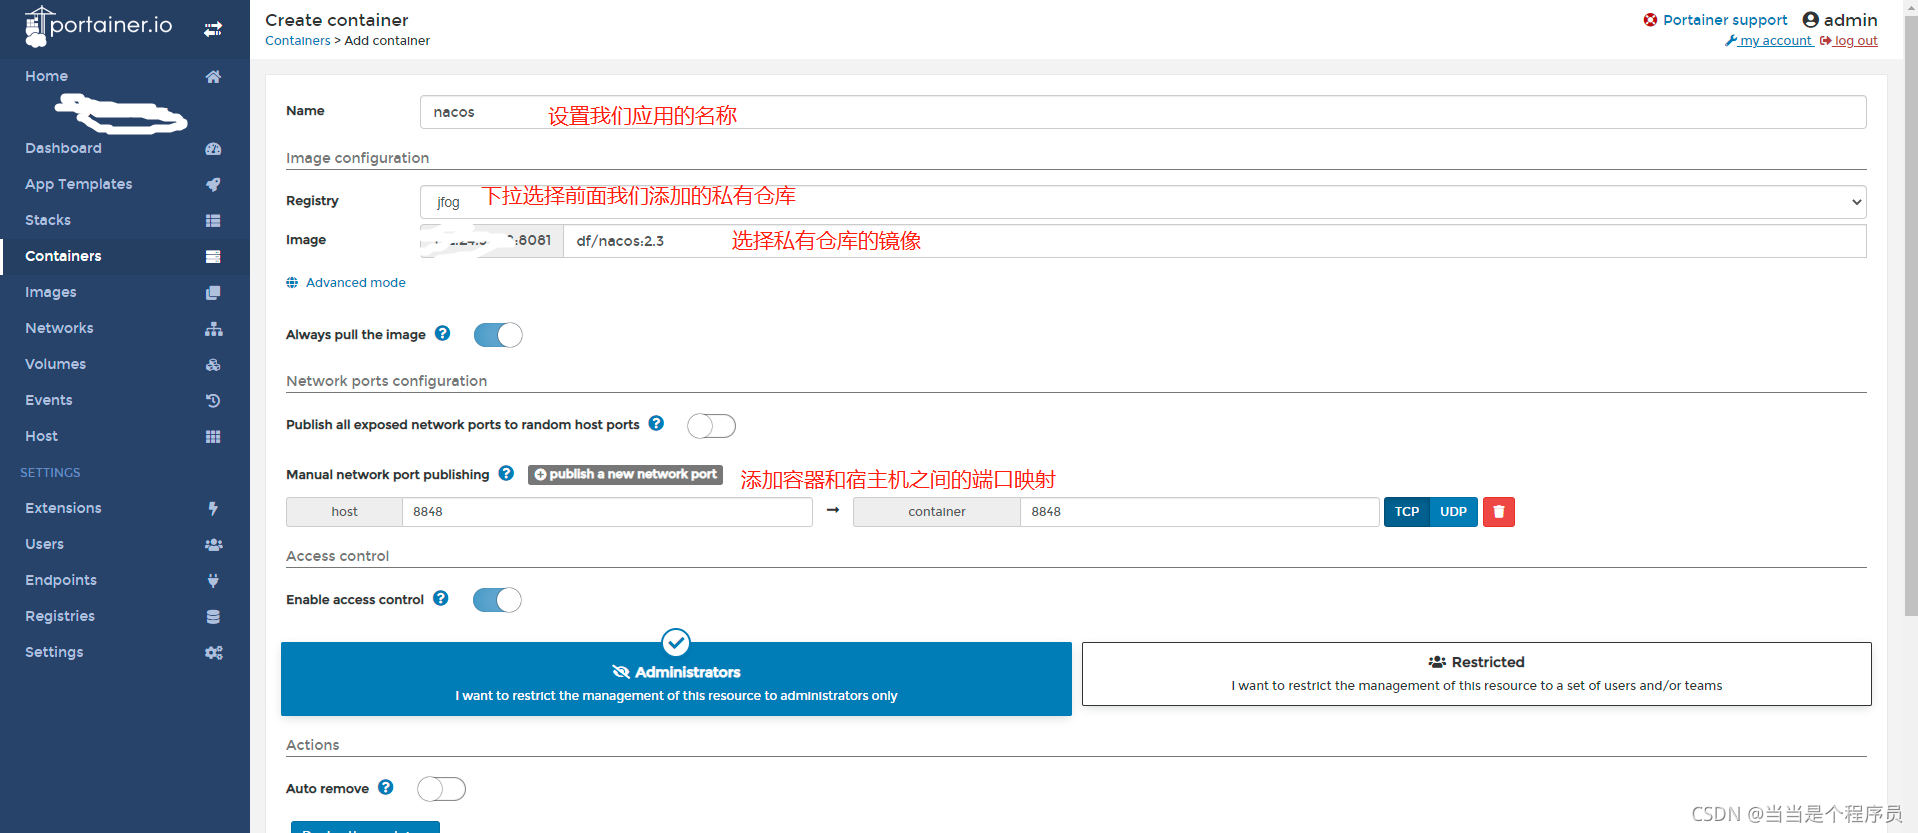The image size is (1918, 833).
Task: Click the globe icon beside Advanced mode
Action: coord(292,283)
